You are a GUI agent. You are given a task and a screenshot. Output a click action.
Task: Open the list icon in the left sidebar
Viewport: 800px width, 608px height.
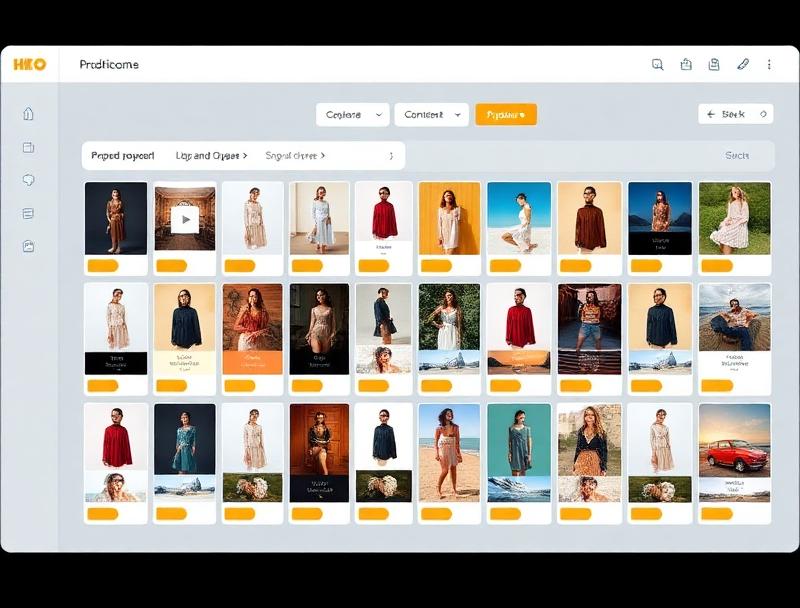[28, 213]
